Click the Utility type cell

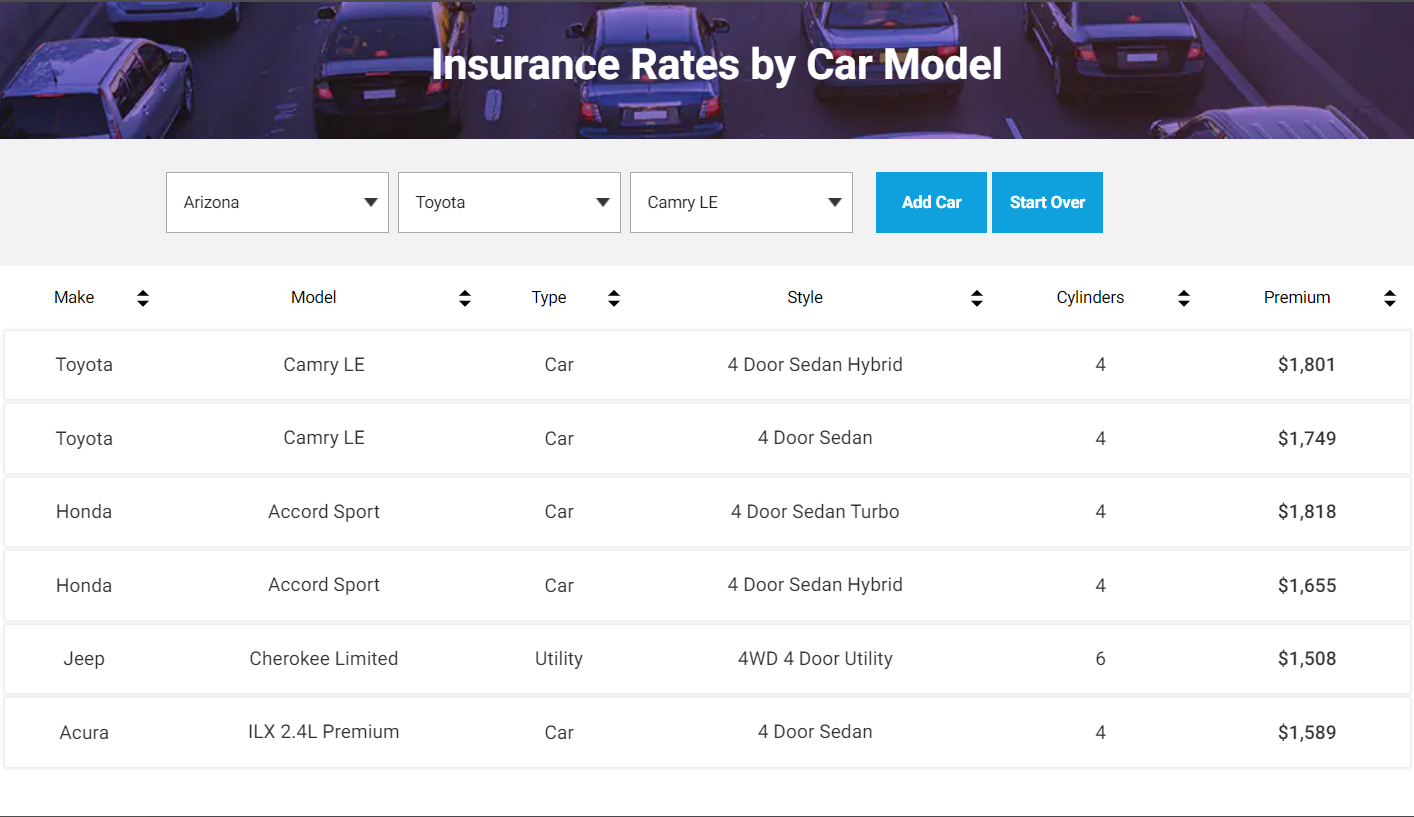pos(559,659)
